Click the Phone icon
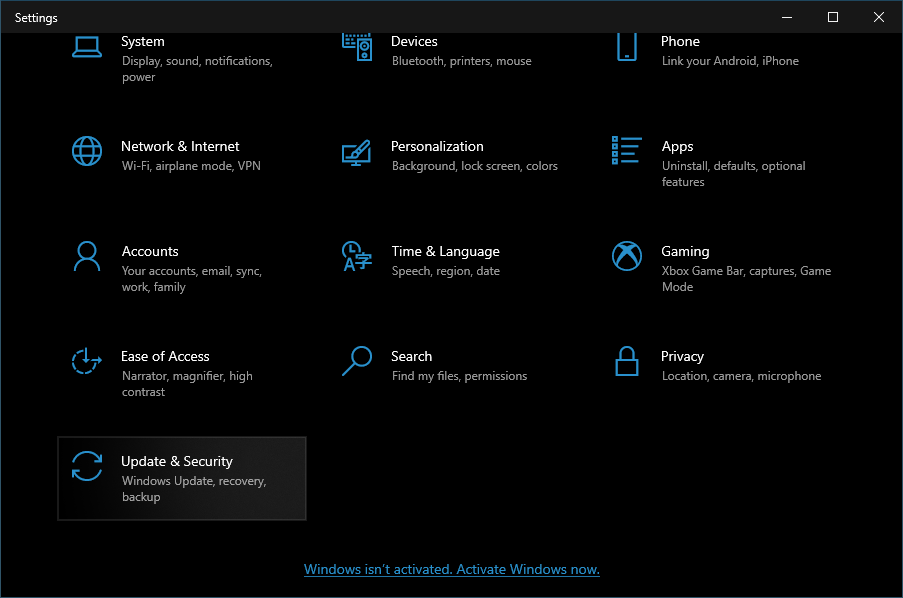This screenshot has height=598, width=903. (x=627, y=46)
